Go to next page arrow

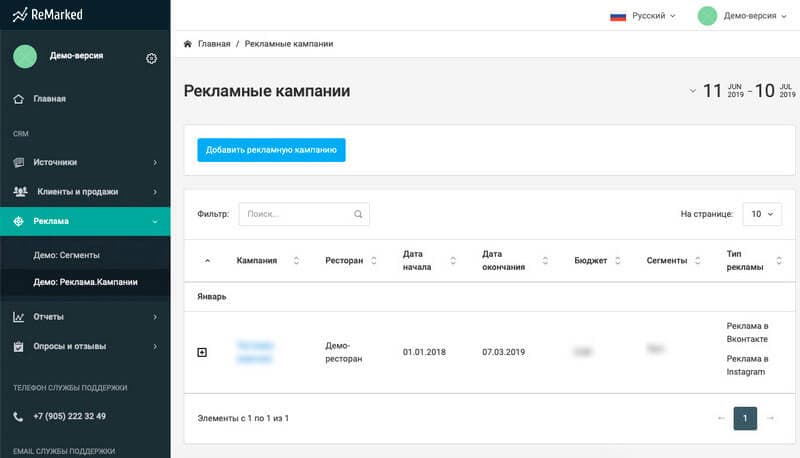pyautogui.click(x=770, y=418)
